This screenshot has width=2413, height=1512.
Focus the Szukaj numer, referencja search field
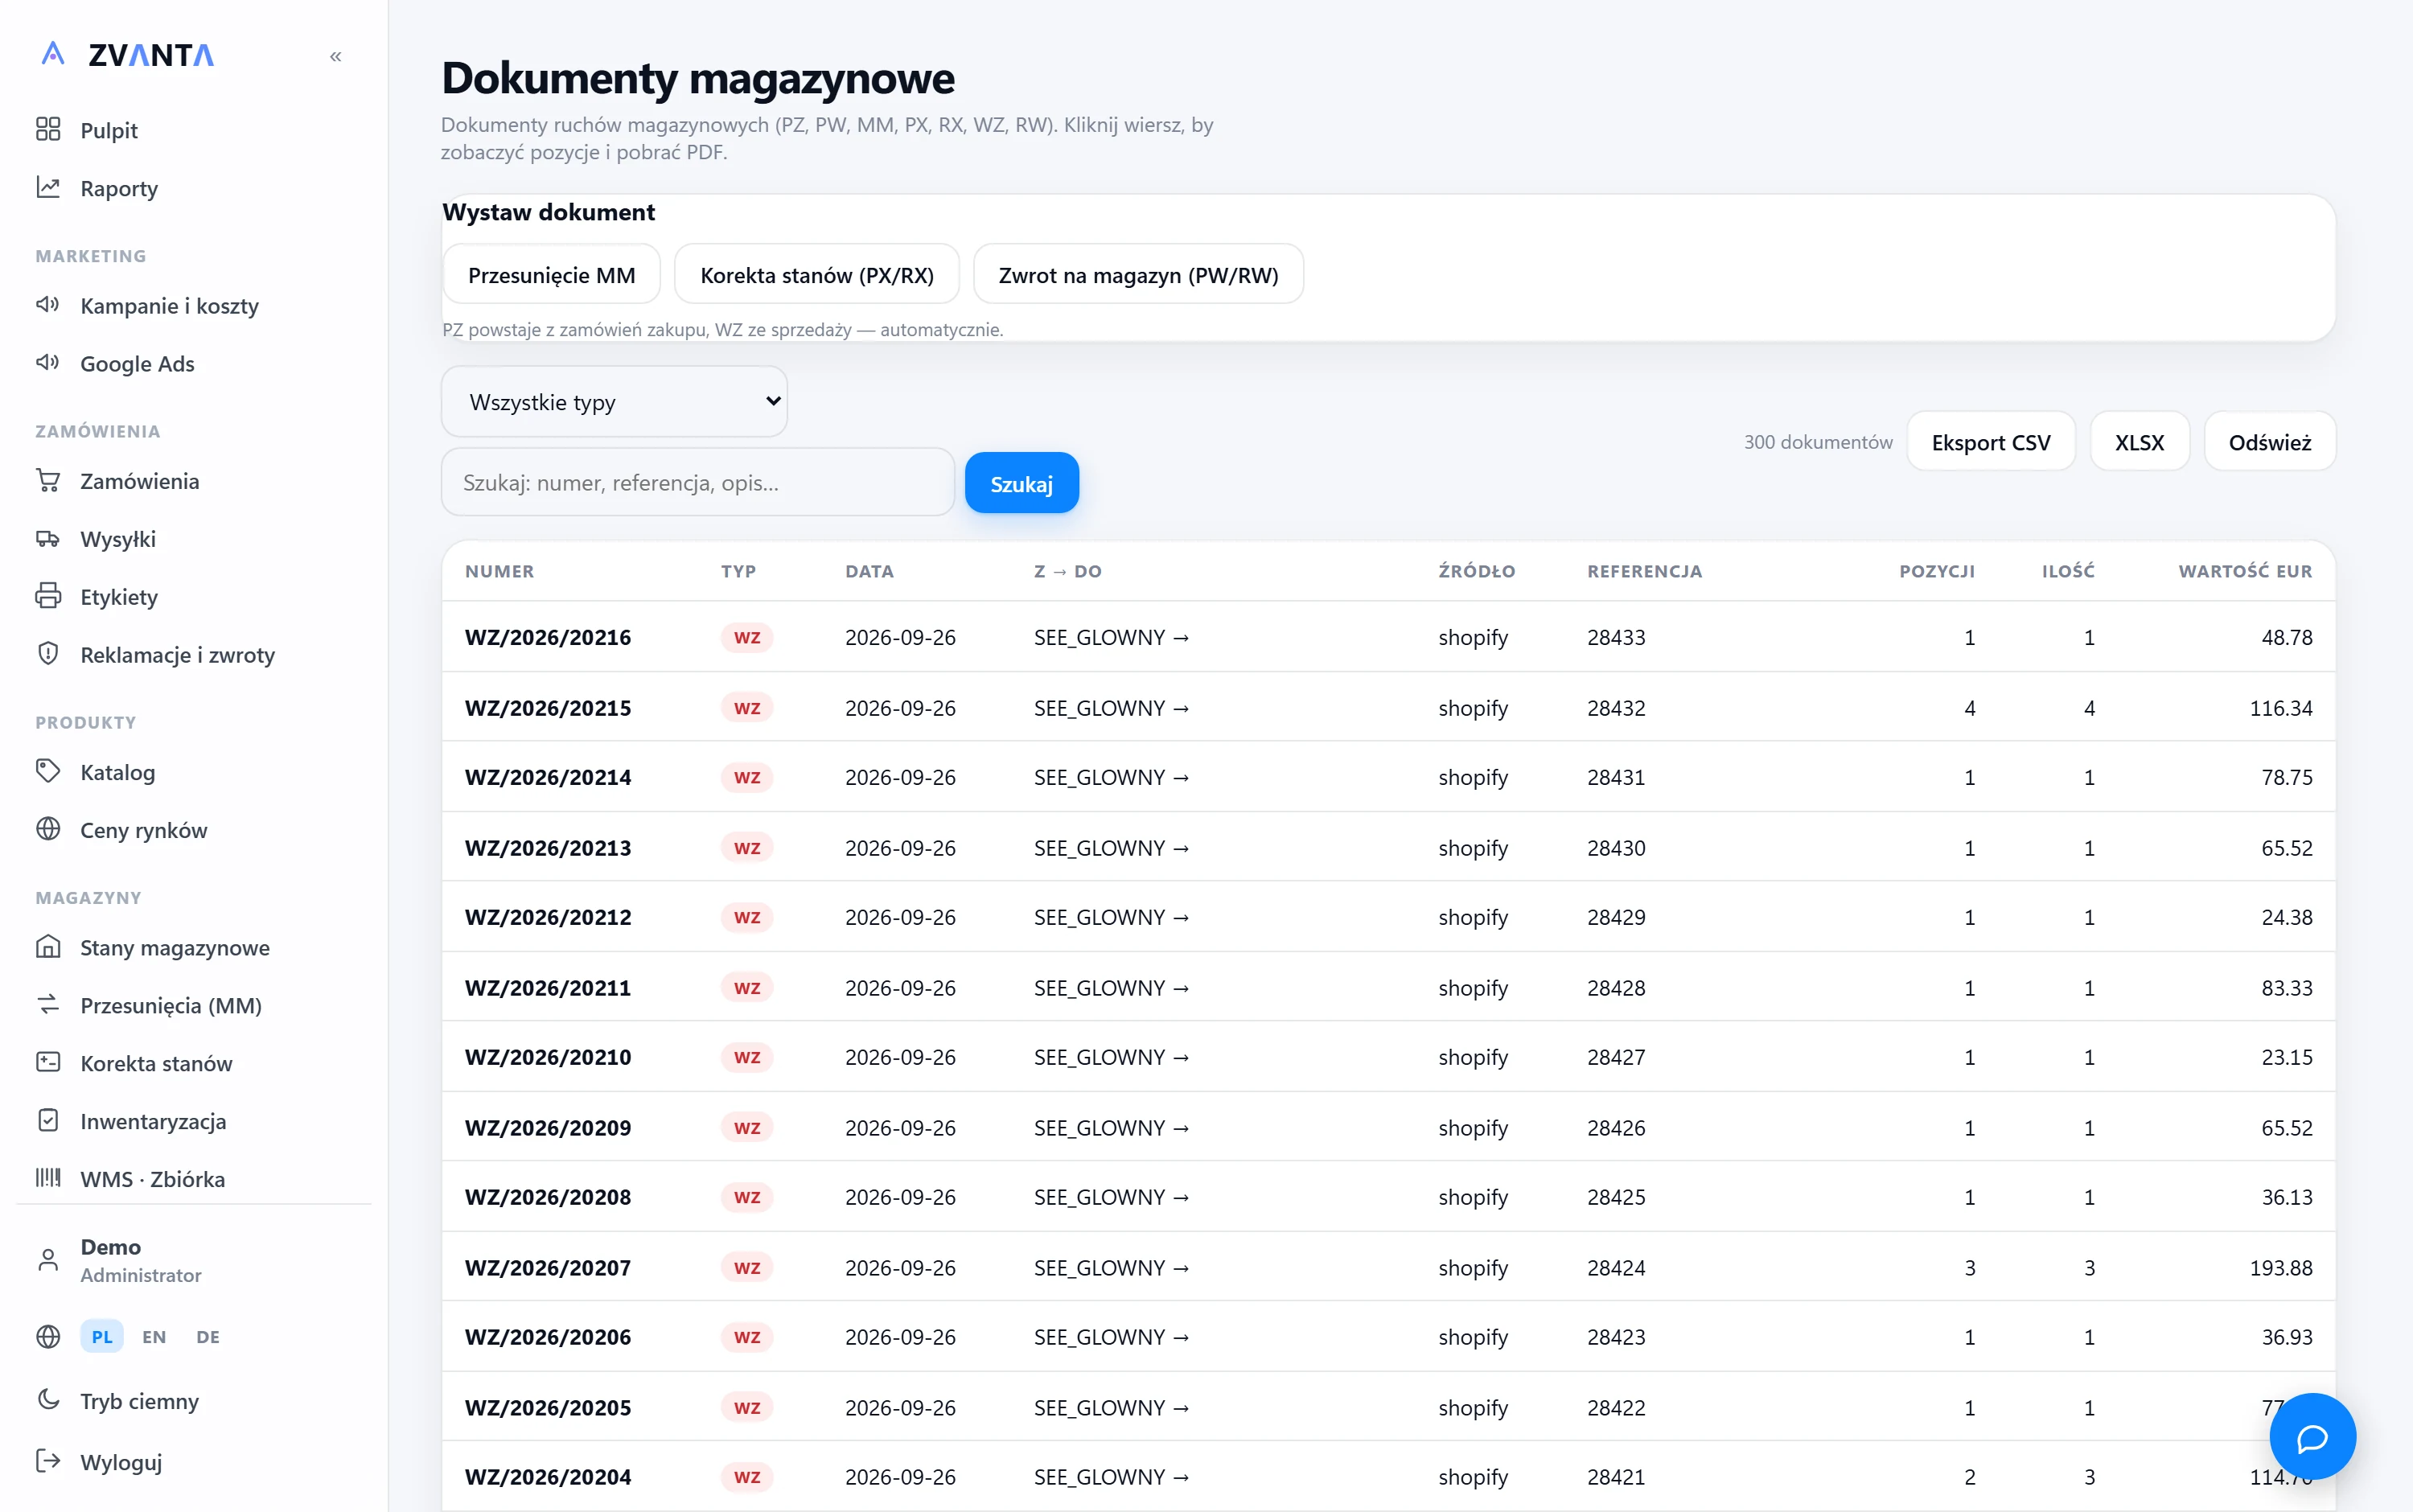coord(698,483)
